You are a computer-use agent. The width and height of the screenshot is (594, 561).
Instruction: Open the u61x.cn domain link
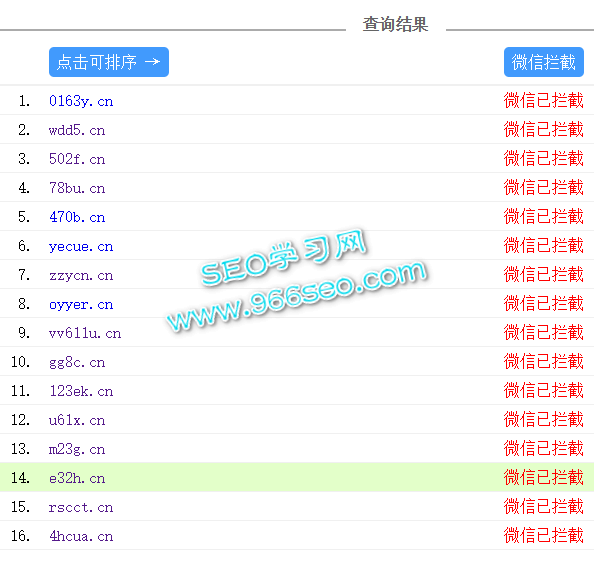pyautogui.click(x=77, y=420)
